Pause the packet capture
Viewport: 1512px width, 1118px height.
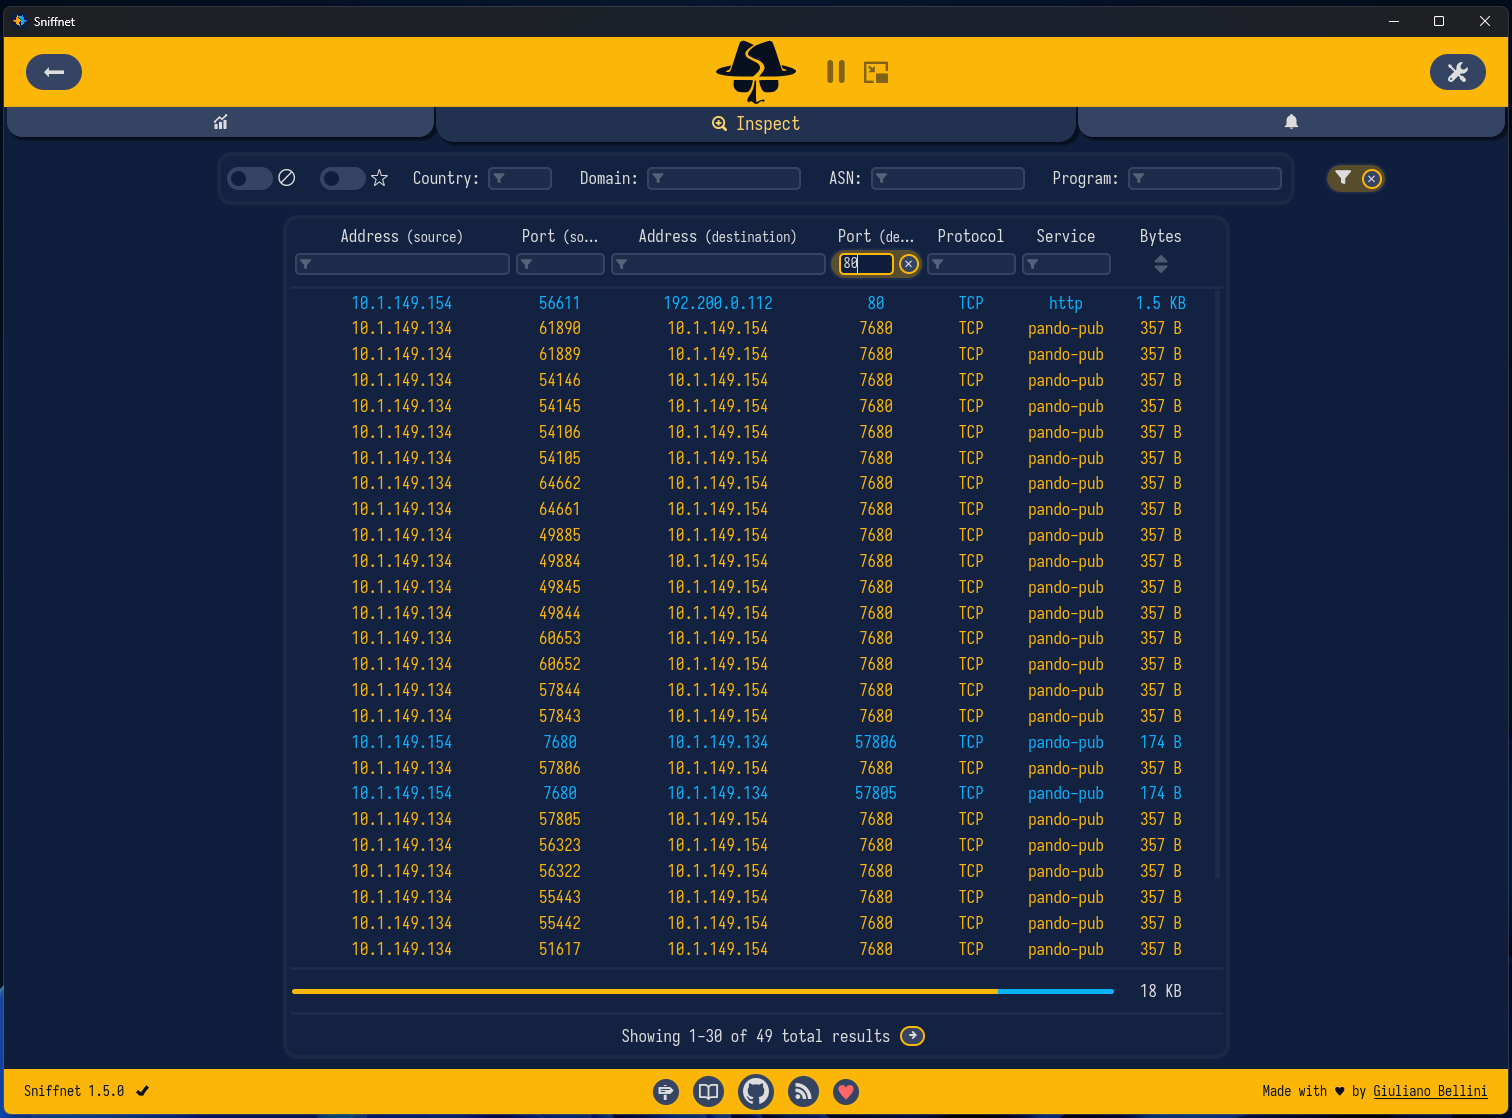point(836,72)
